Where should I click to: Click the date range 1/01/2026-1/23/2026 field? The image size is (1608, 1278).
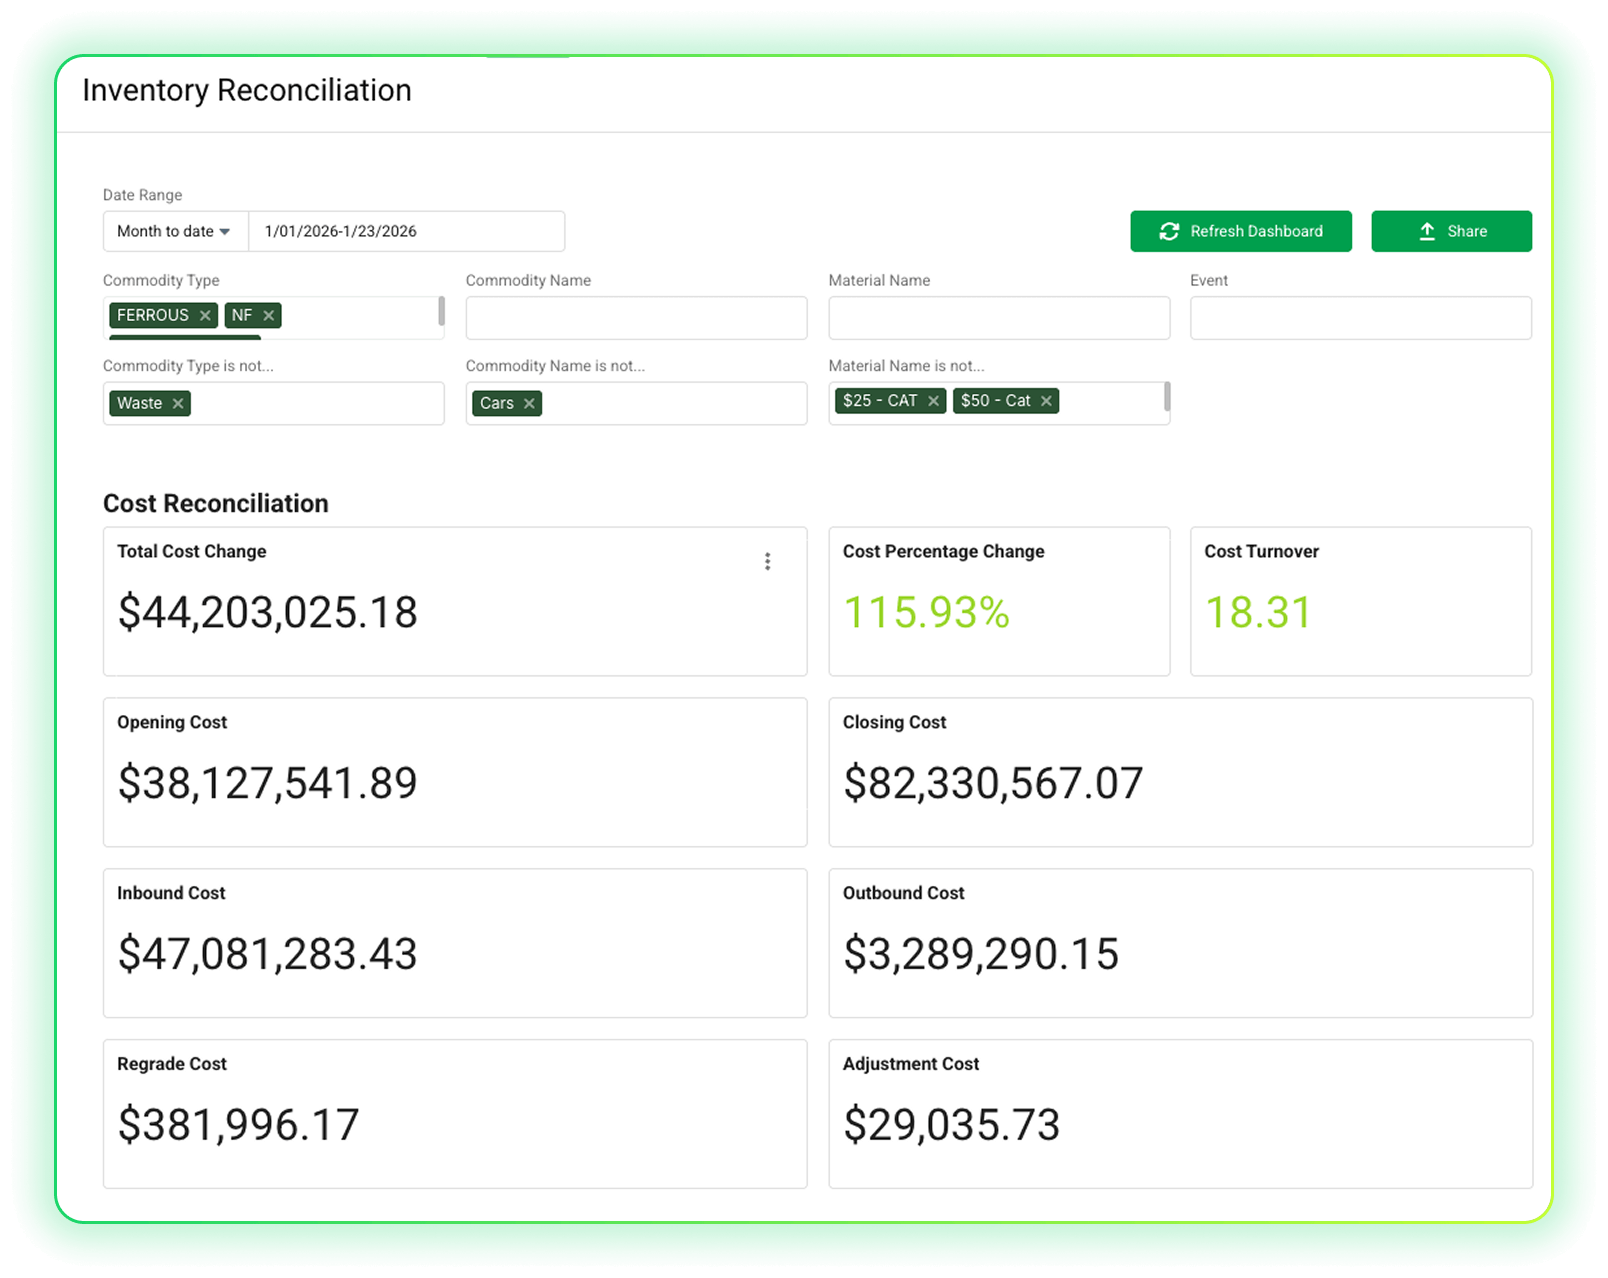405,232
